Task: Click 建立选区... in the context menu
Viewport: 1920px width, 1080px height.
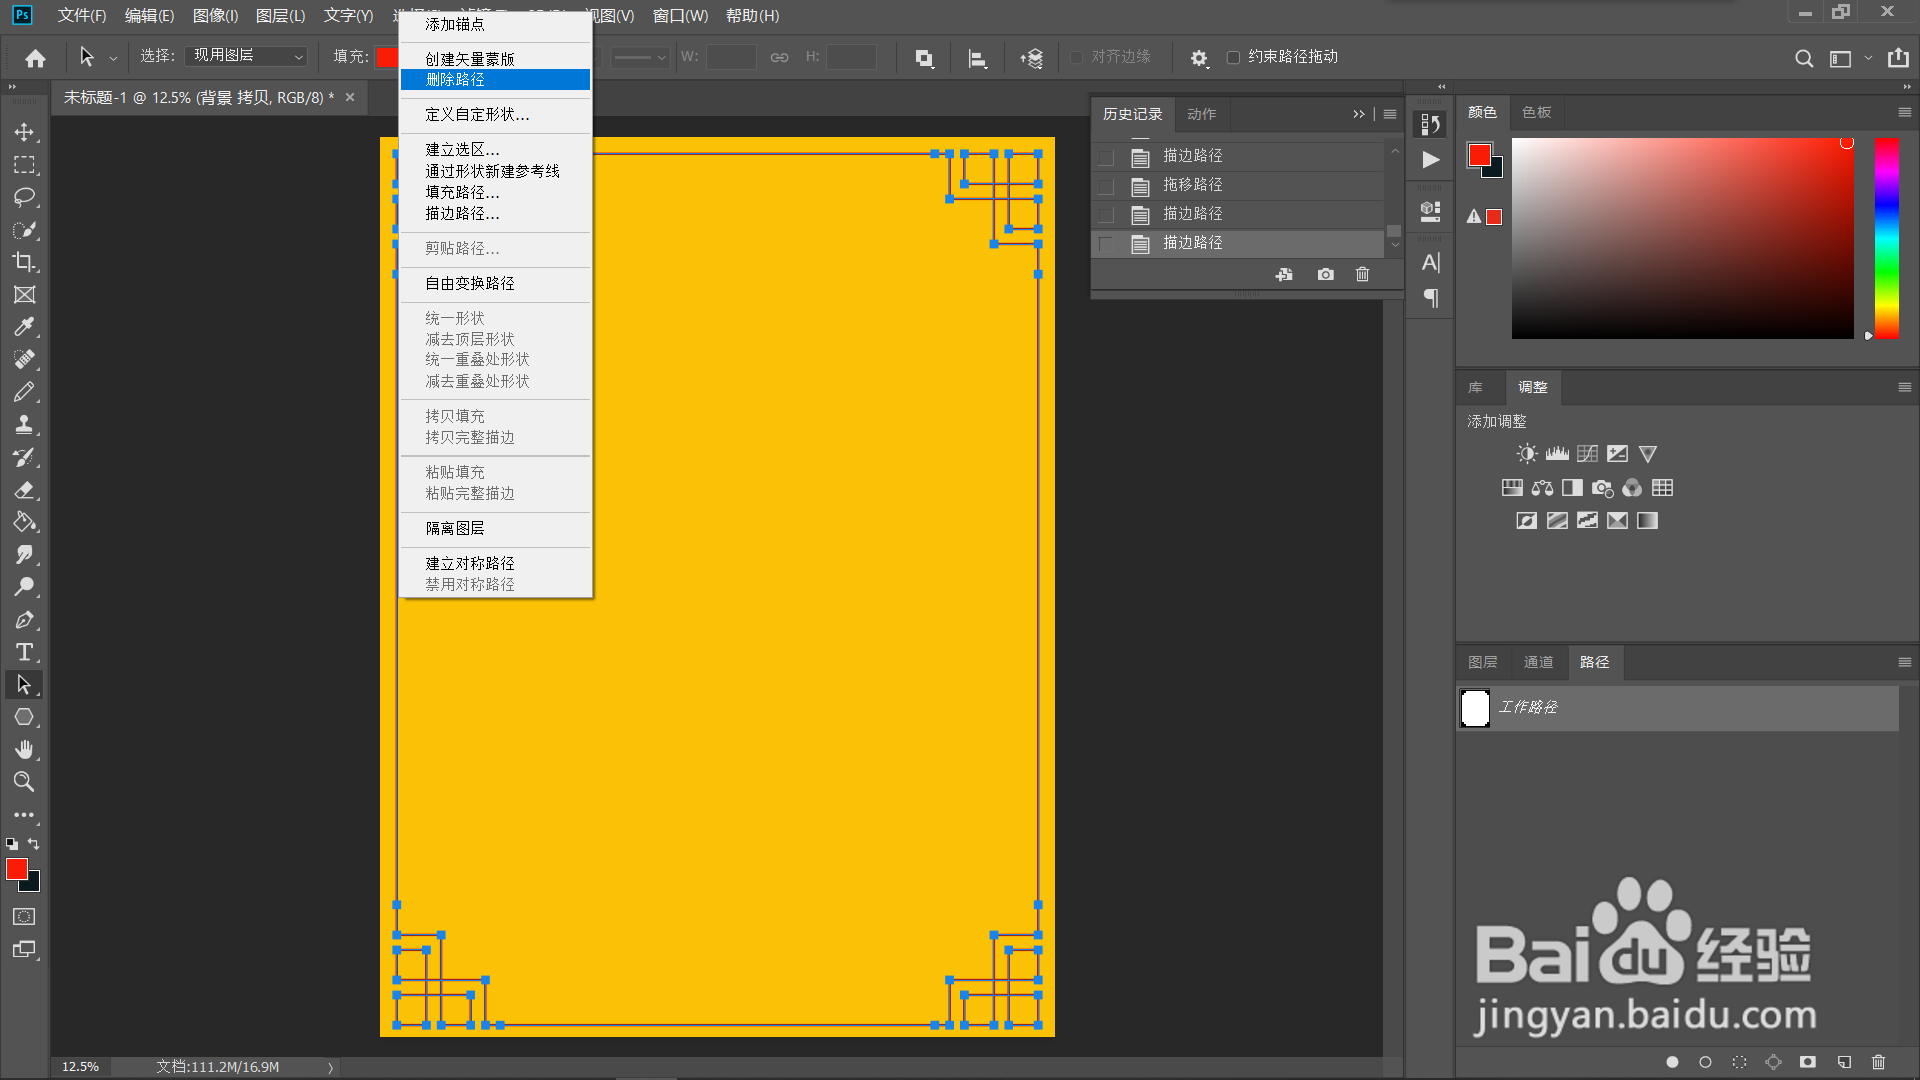Action: (462, 149)
